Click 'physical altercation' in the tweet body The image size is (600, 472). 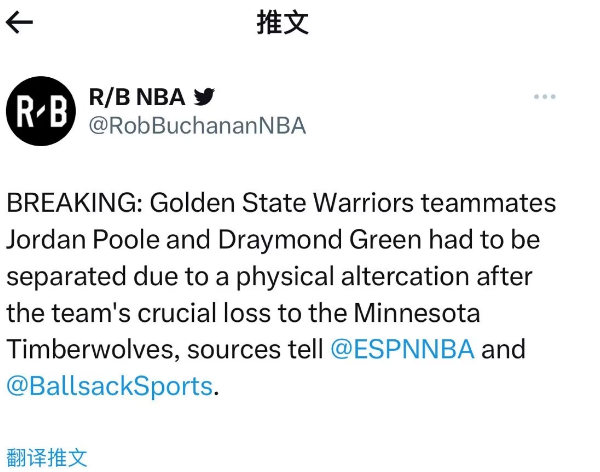point(352,277)
